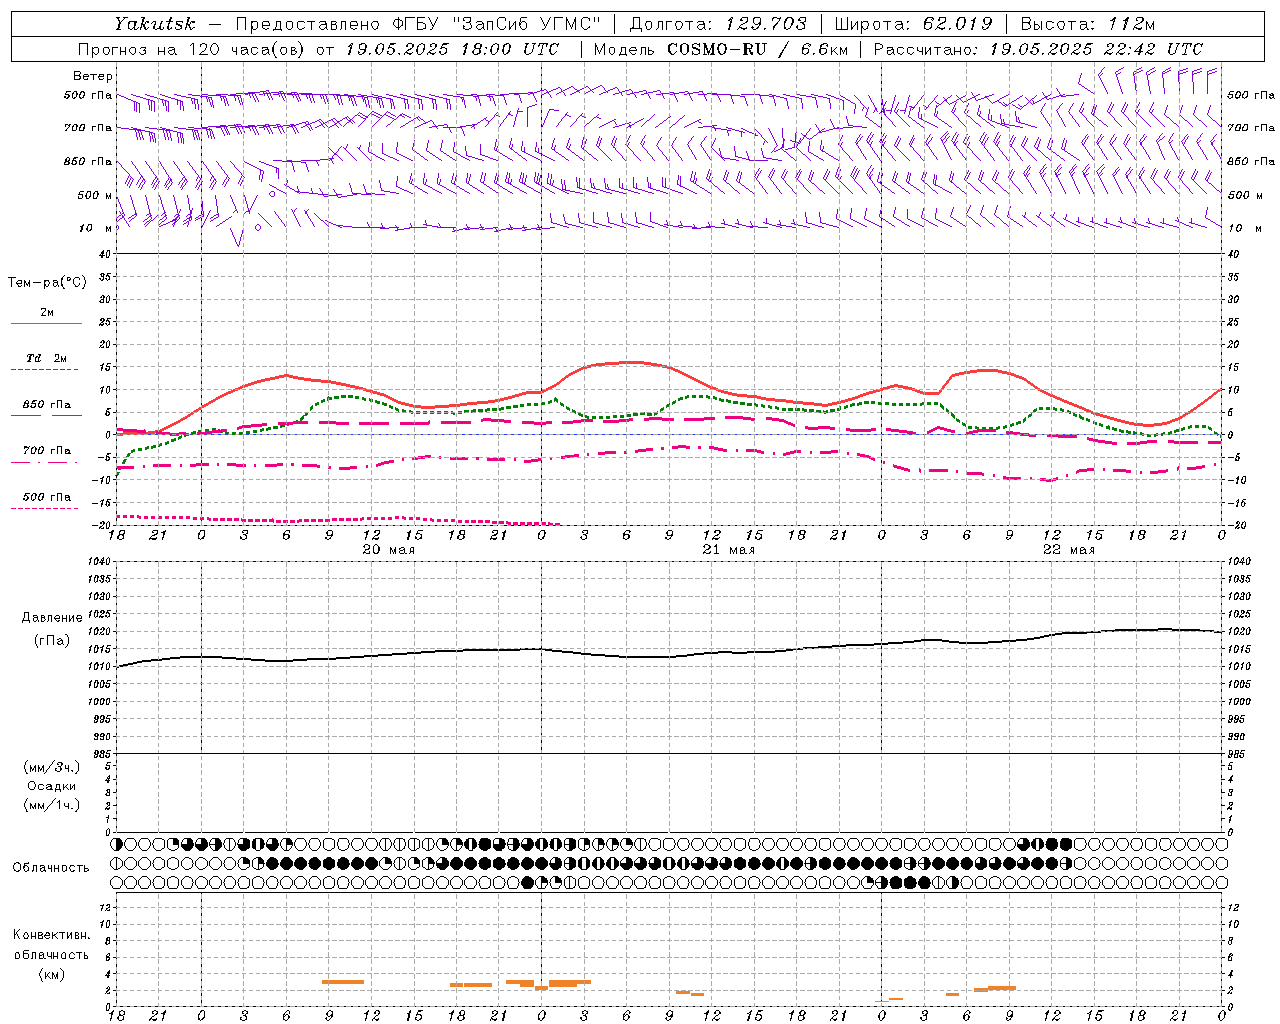
Task: Click the Давление panel label
Action: click(52, 618)
